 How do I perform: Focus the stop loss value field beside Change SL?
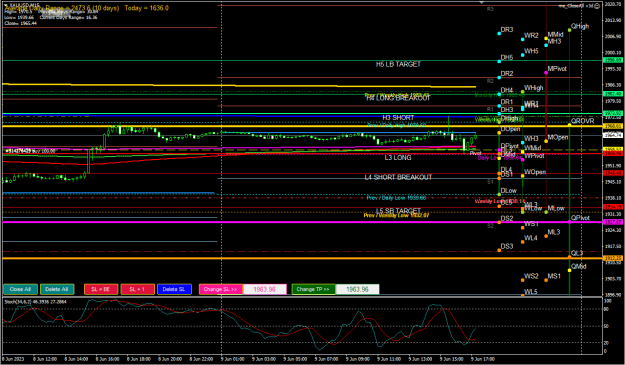[265, 289]
